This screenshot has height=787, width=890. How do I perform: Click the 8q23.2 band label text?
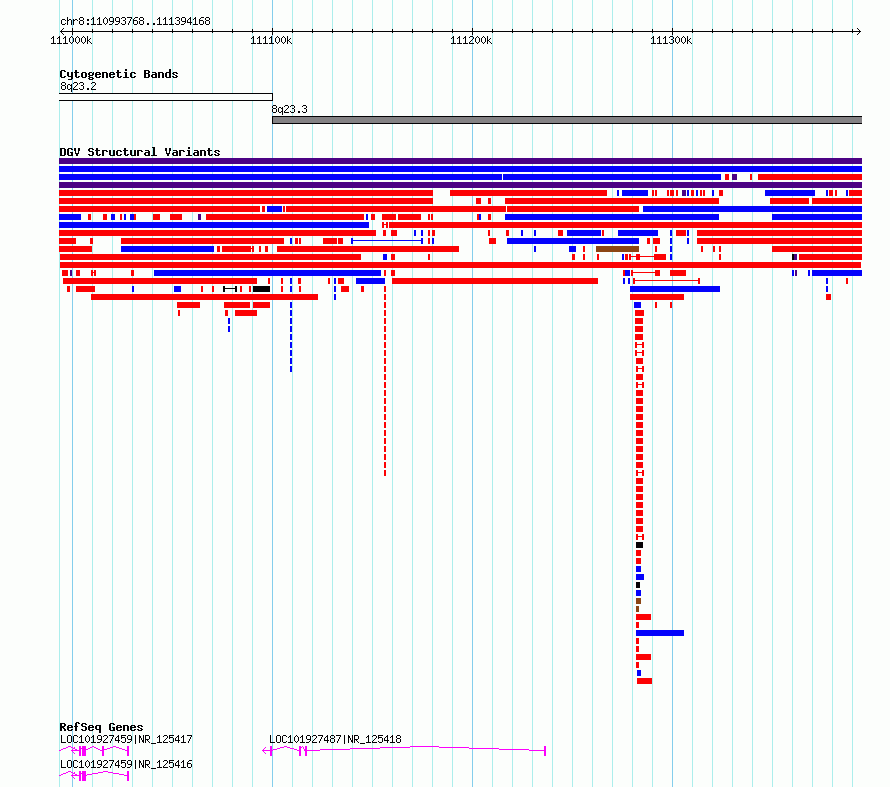78,86
